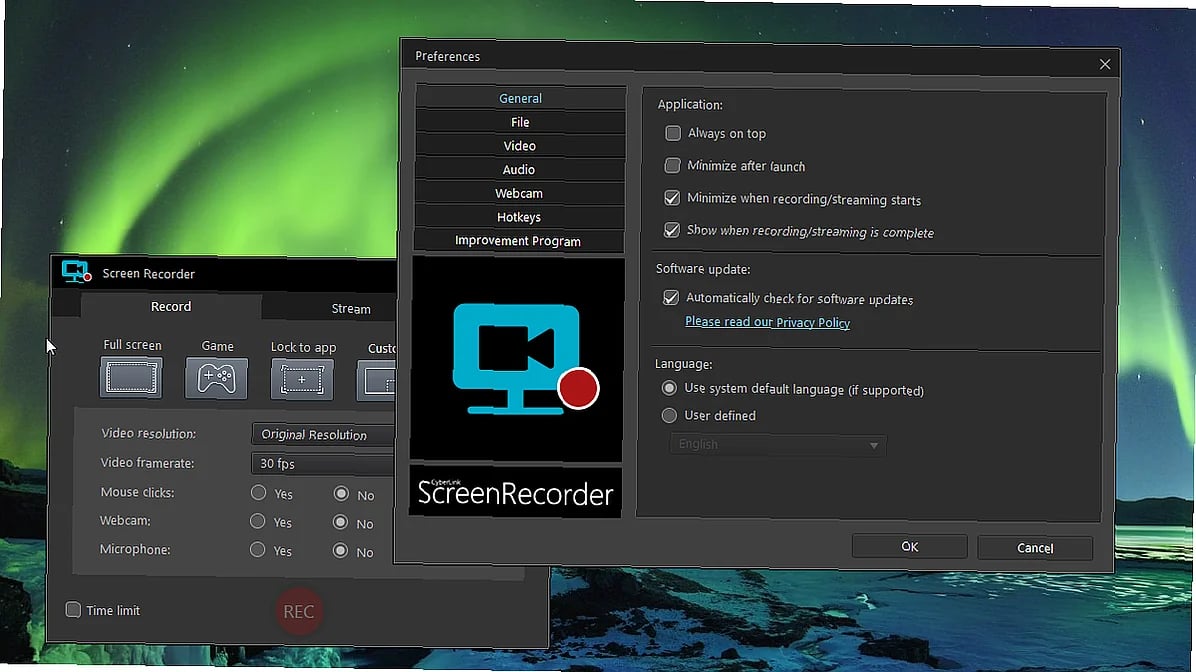Click the Screen Recorder title bar logo
Image resolution: width=1196 pixels, height=672 pixels.
coord(76,272)
